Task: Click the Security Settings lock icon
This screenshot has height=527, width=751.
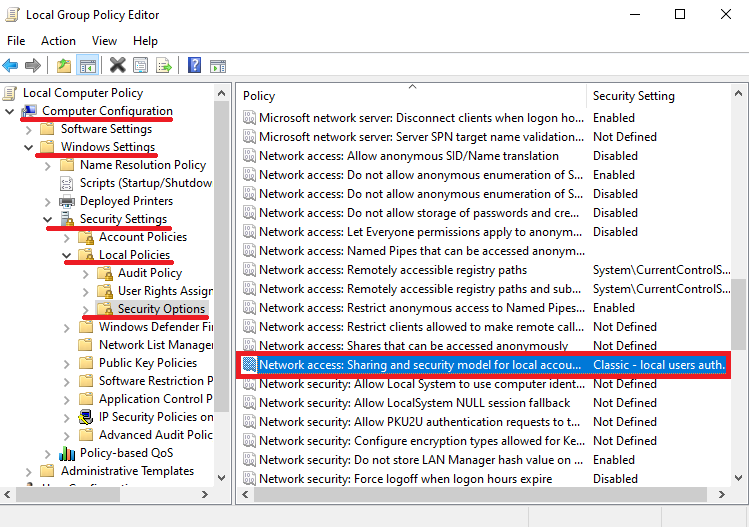Action: coord(67,219)
